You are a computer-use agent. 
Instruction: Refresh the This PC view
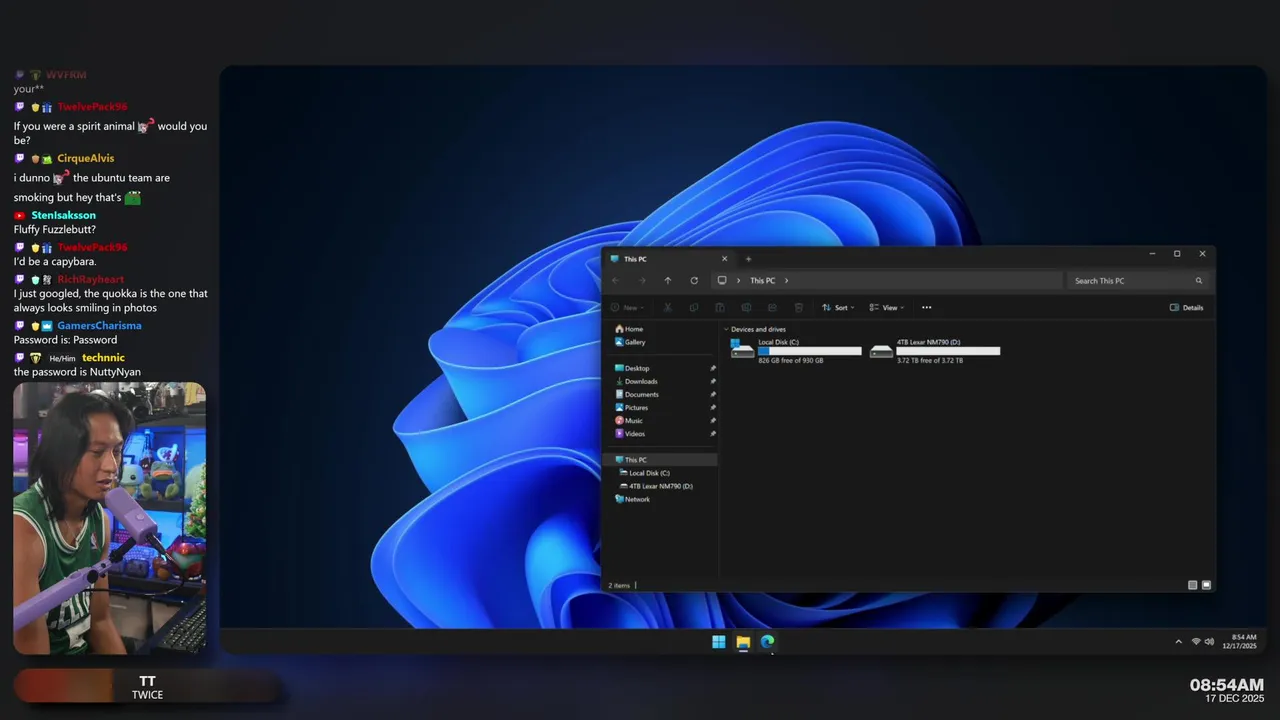point(694,281)
